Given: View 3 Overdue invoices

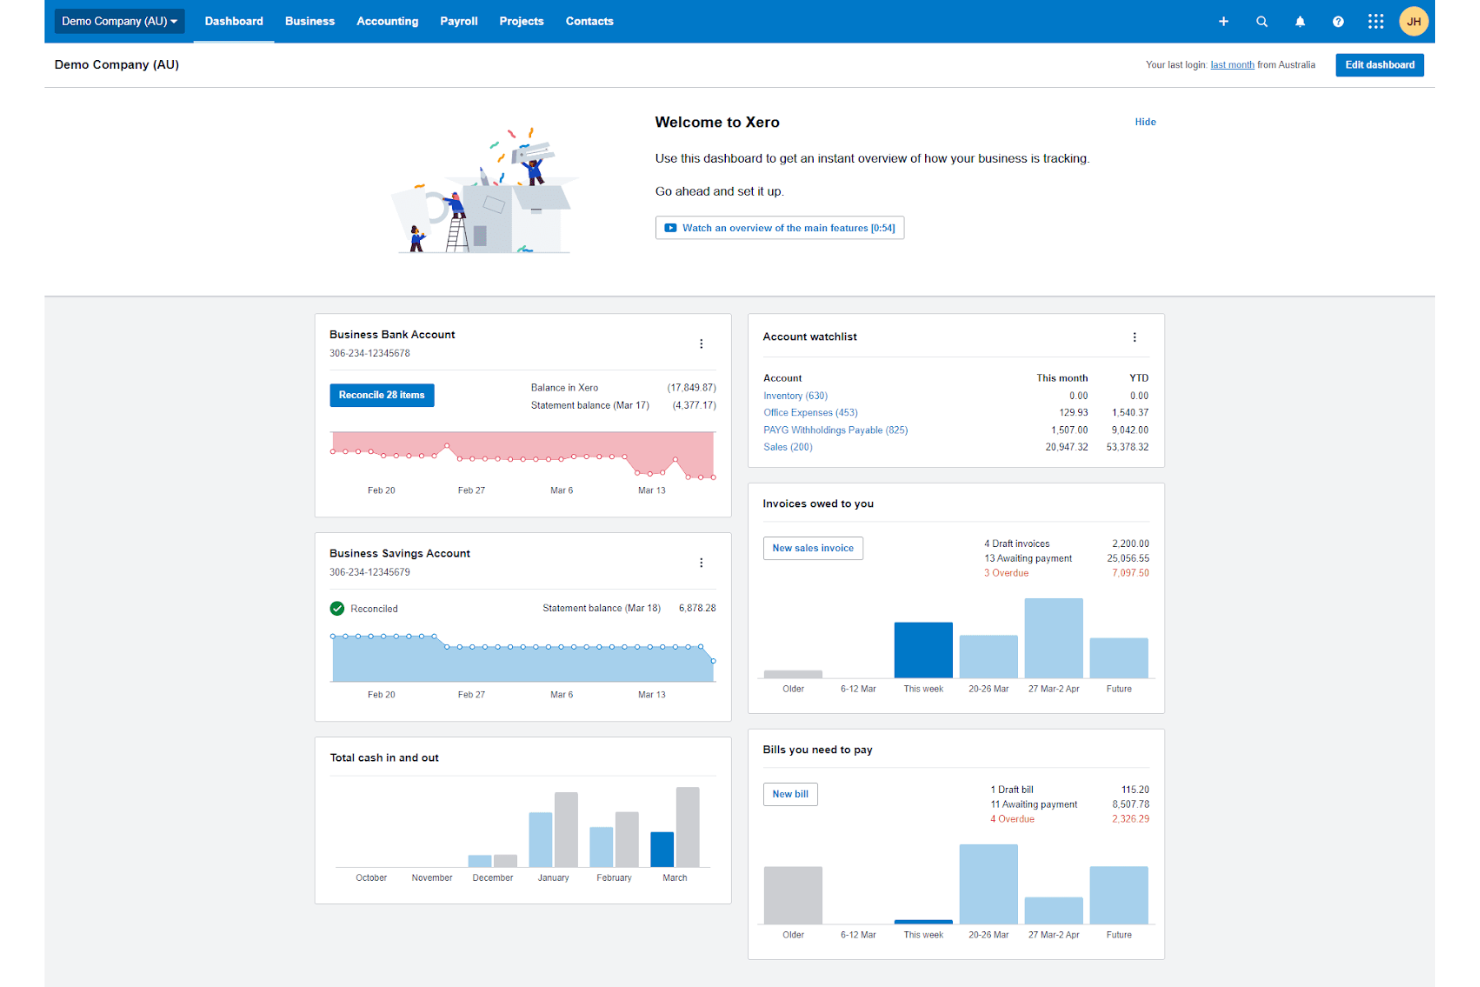Looking at the screenshot, I should tap(1006, 573).
